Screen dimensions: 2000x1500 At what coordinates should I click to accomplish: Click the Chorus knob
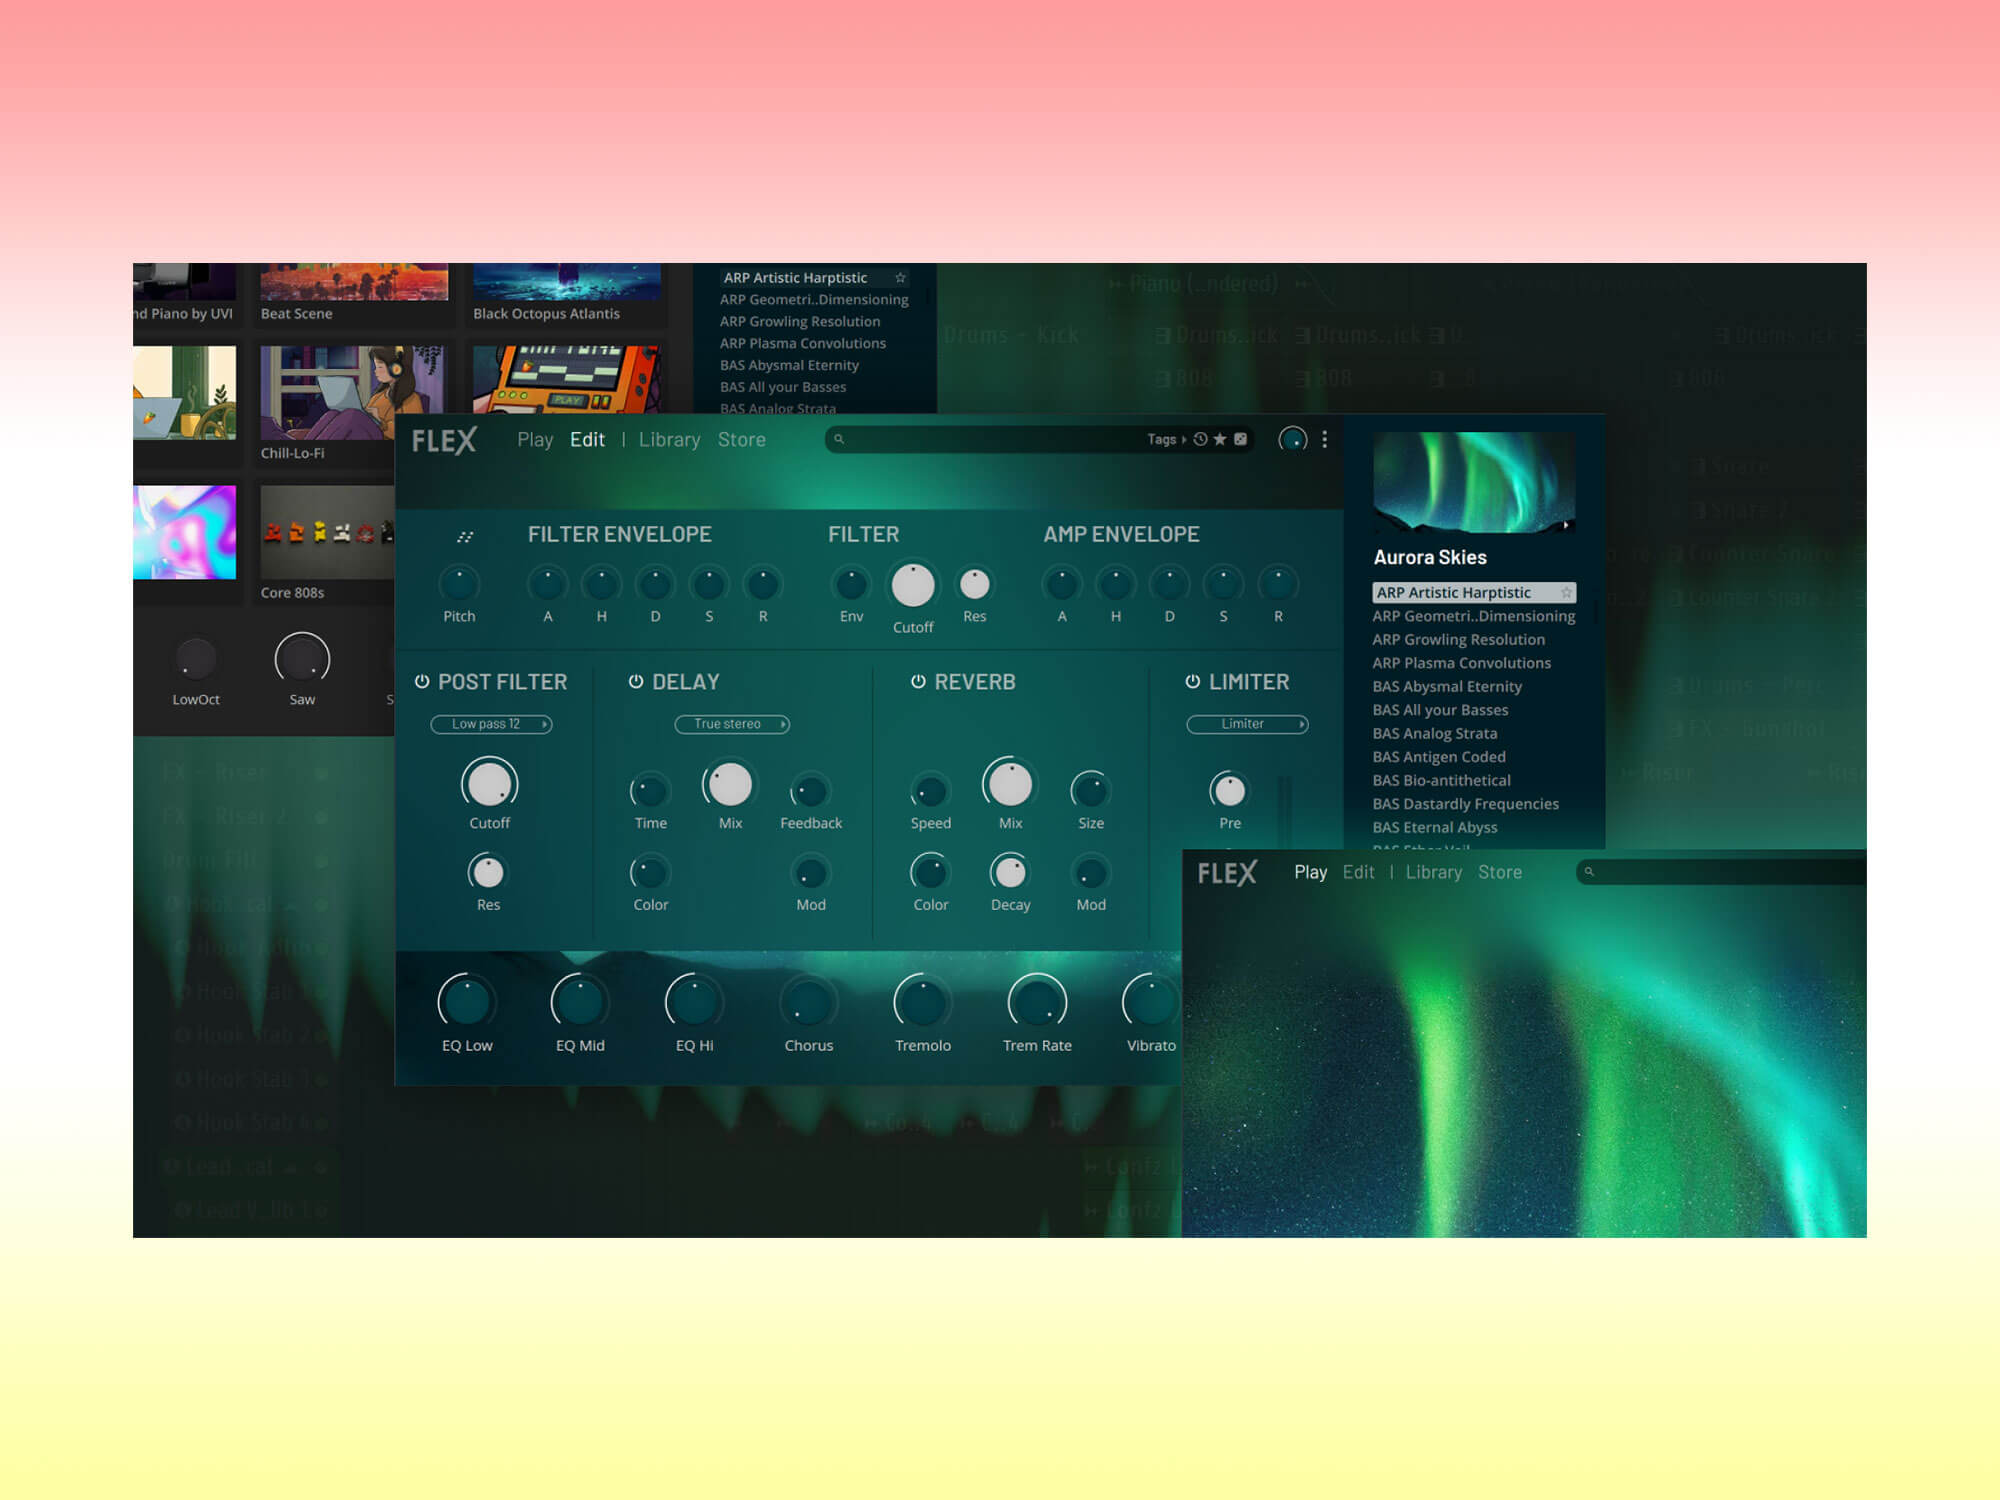[808, 1001]
